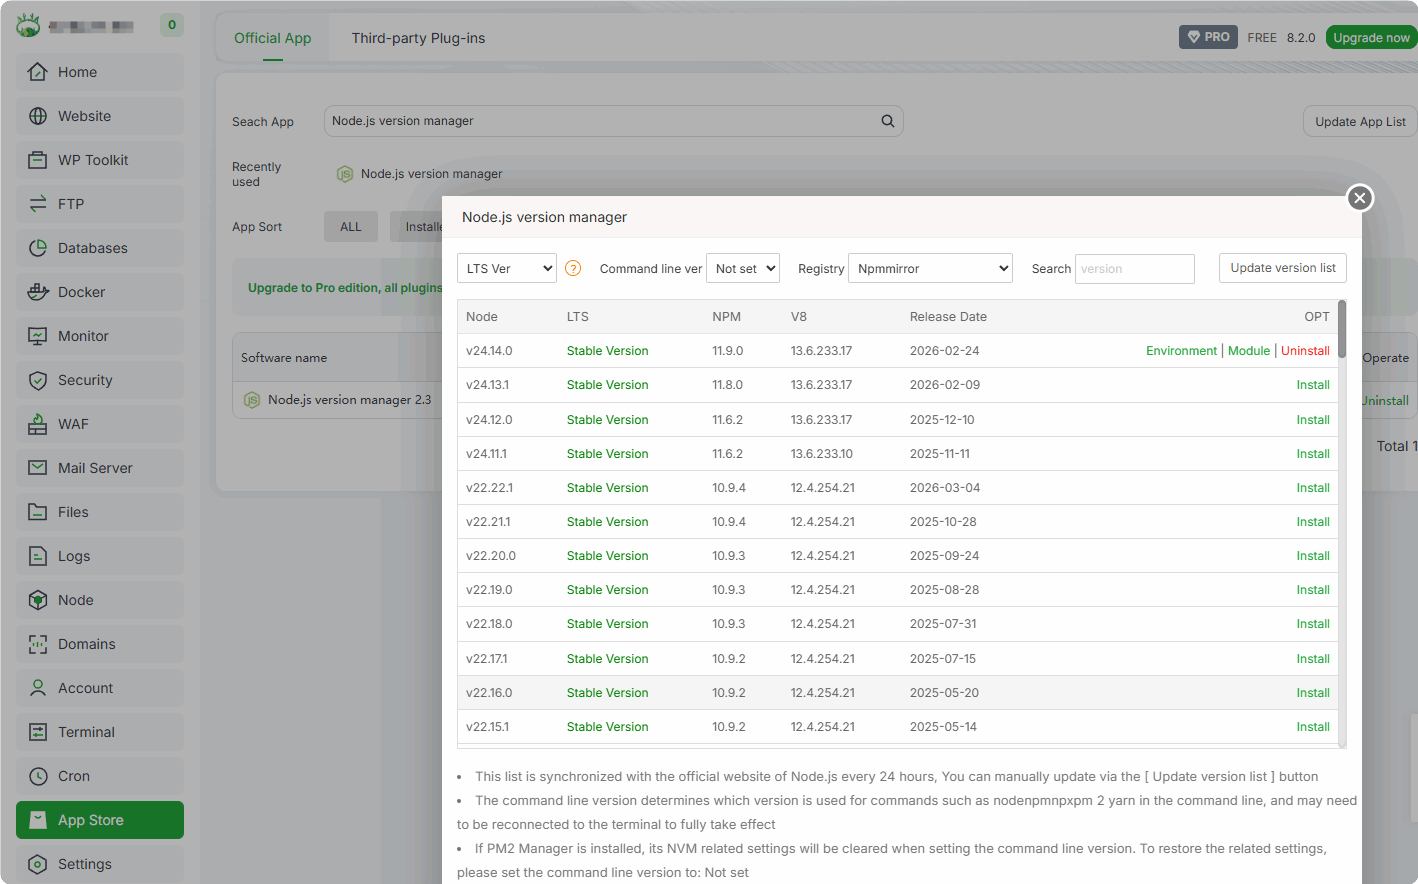Open the WAF firewall icon
The height and width of the screenshot is (884, 1418).
38,424
